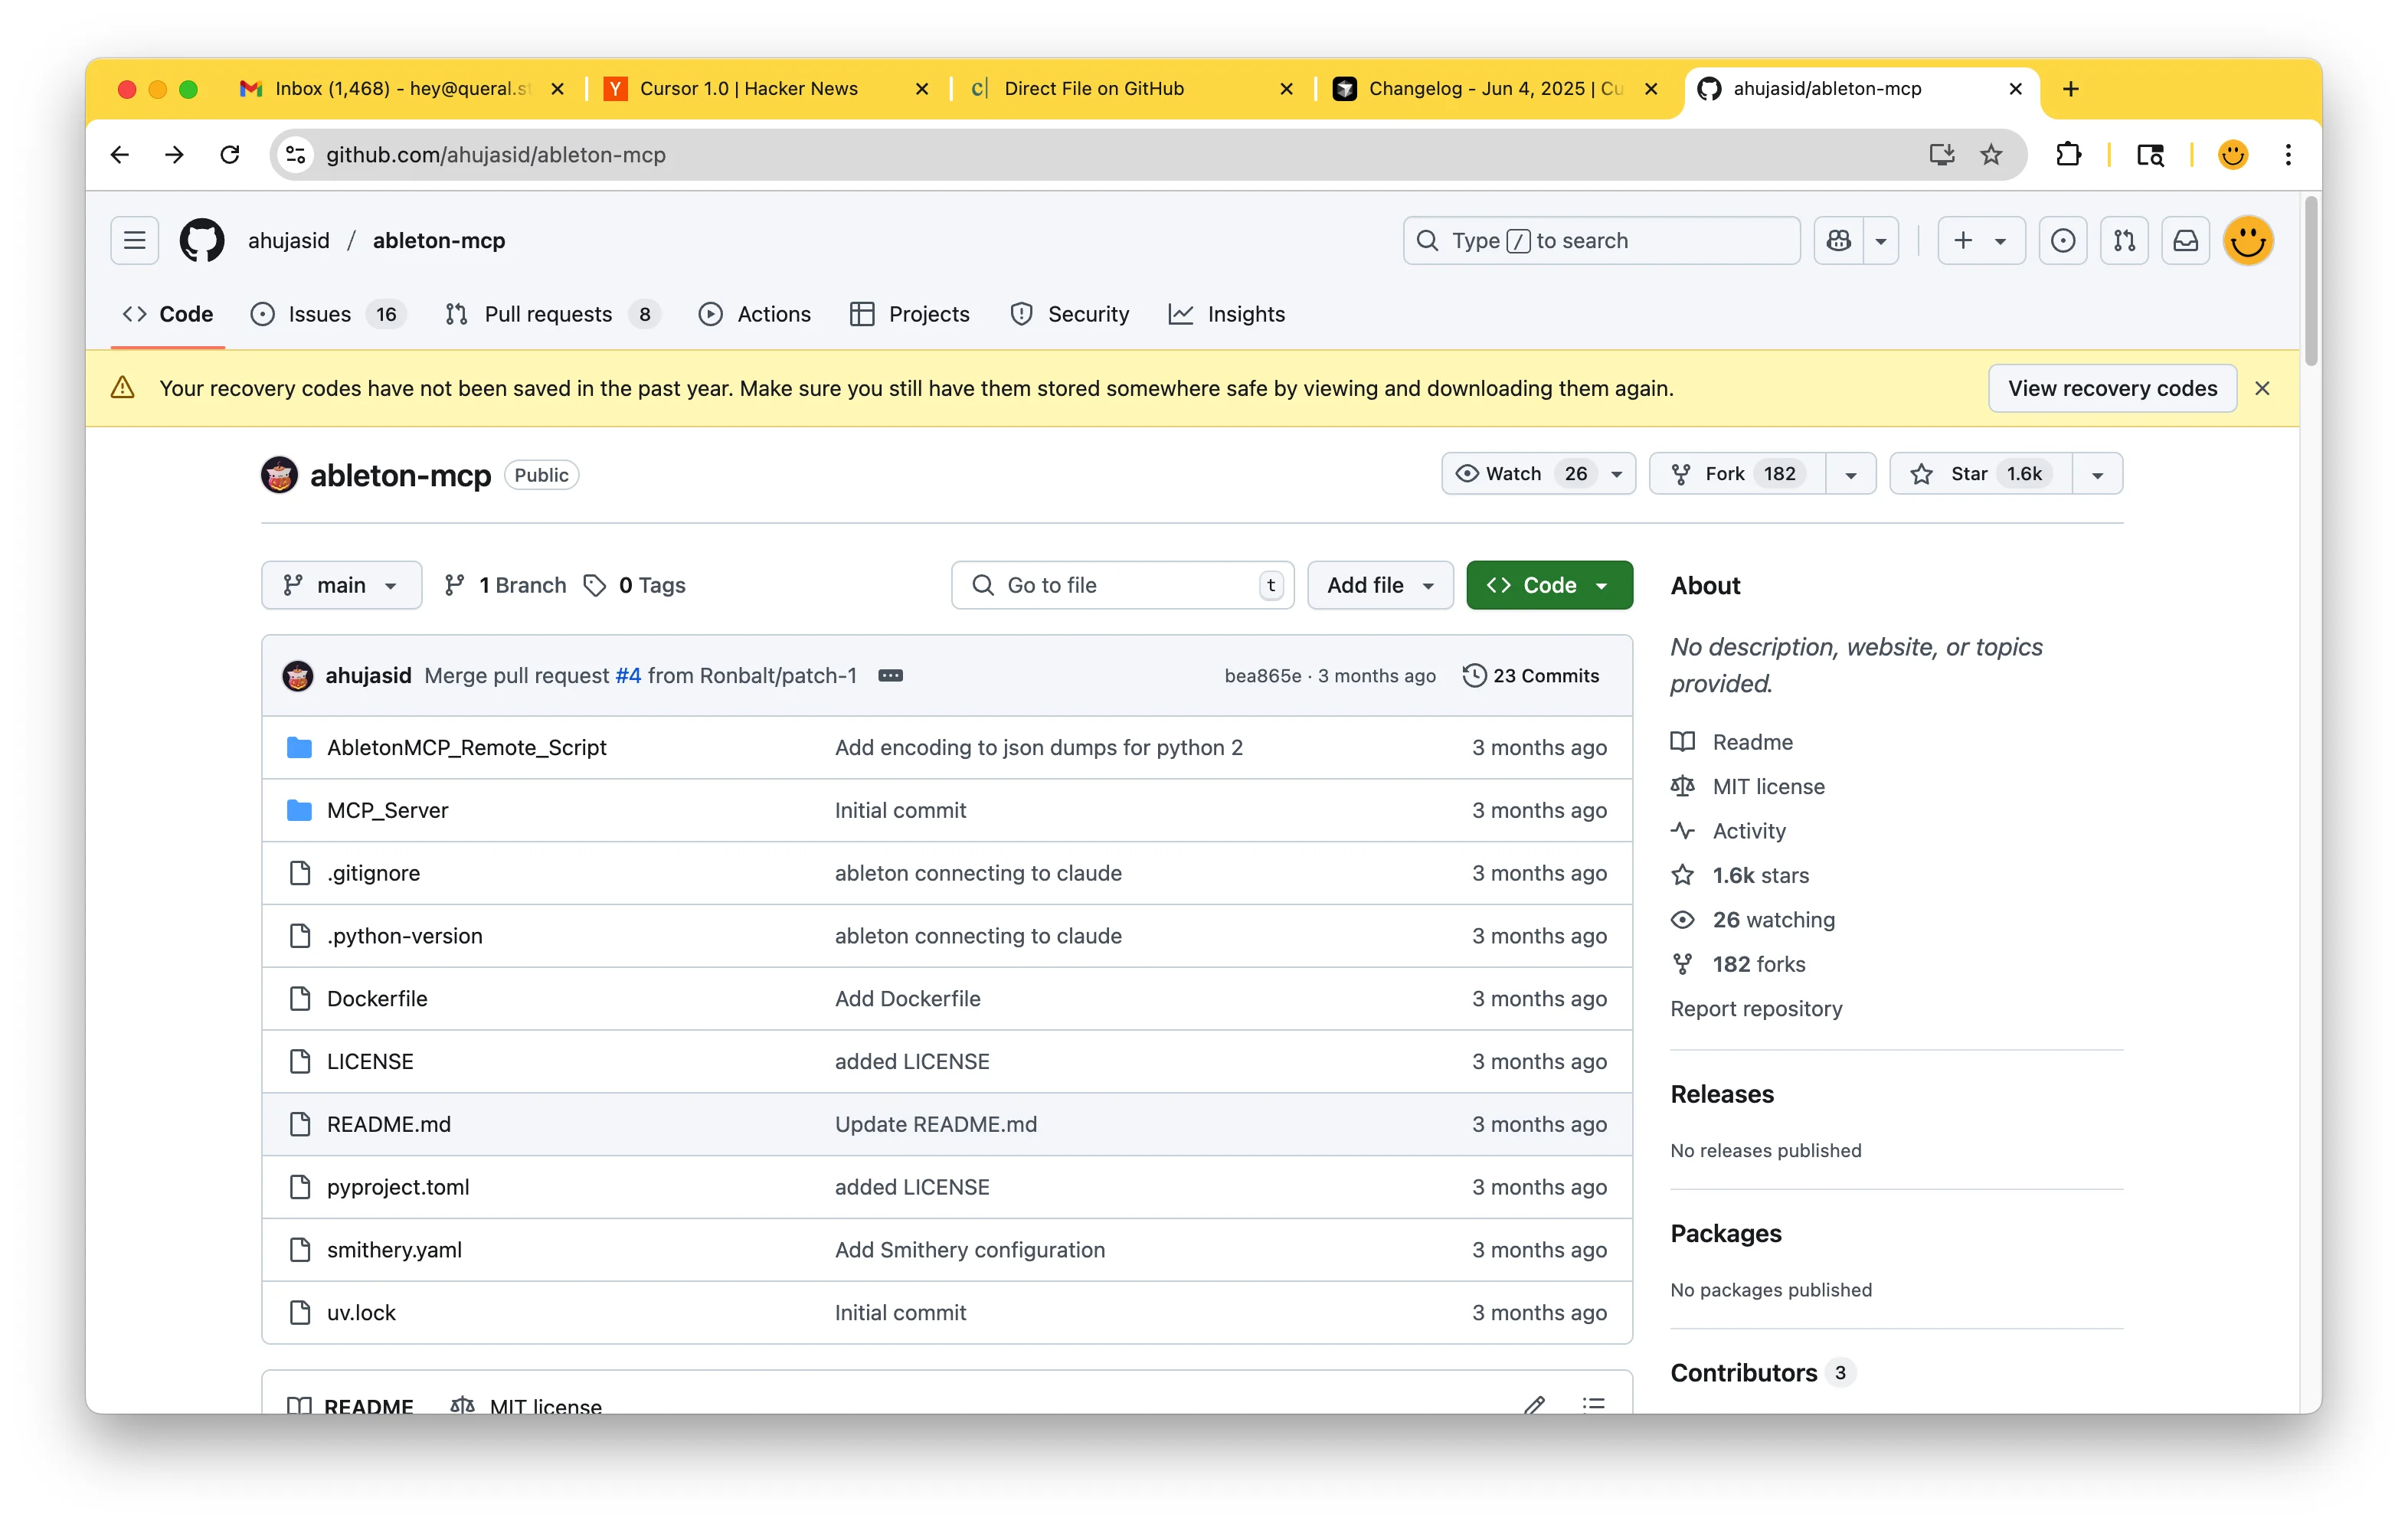The width and height of the screenshot is (2408, 1527).
Task: Open site information icon in address bar
Action: (296, 154)
